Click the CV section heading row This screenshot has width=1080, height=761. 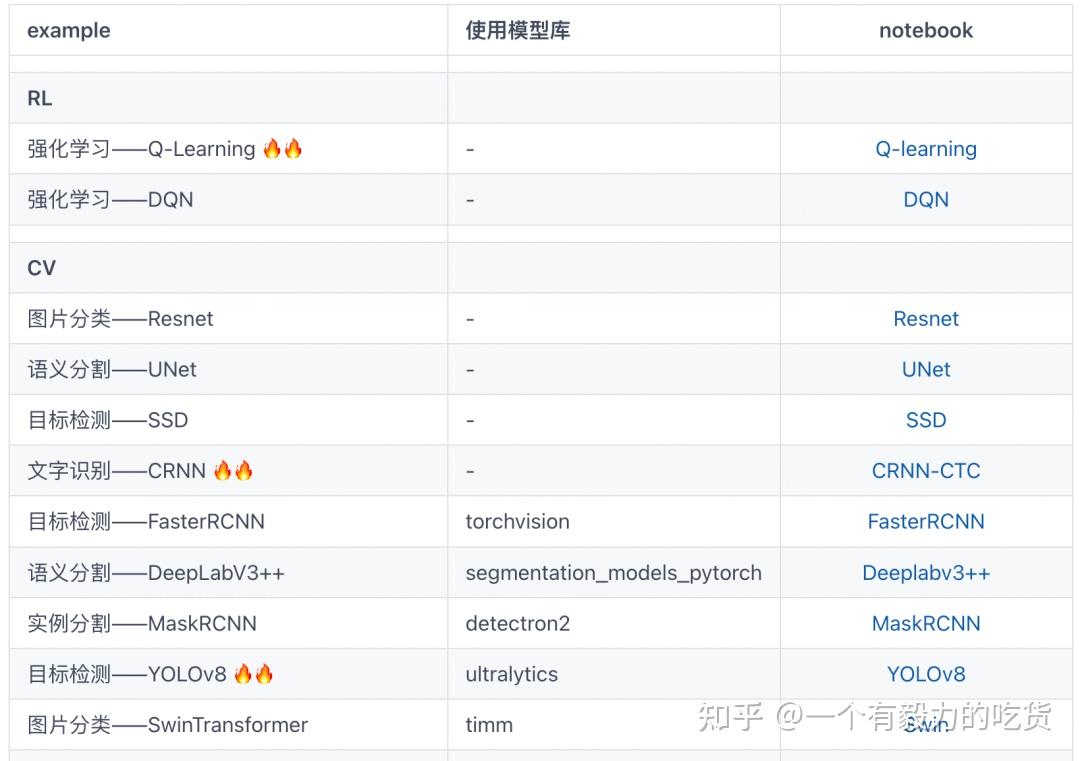tap(541, 268)
